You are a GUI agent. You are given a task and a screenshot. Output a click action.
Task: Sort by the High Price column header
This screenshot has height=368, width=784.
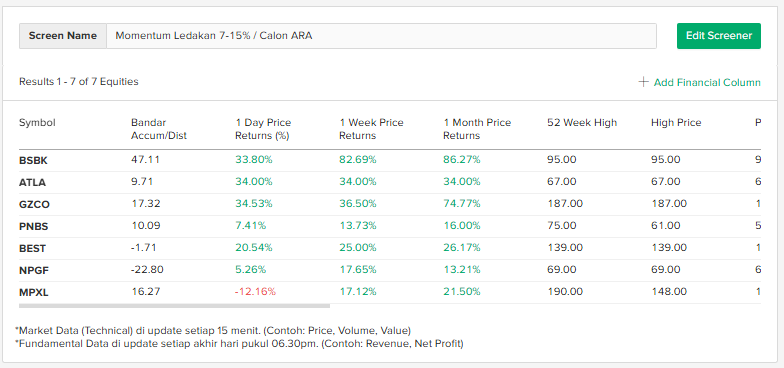676,122
